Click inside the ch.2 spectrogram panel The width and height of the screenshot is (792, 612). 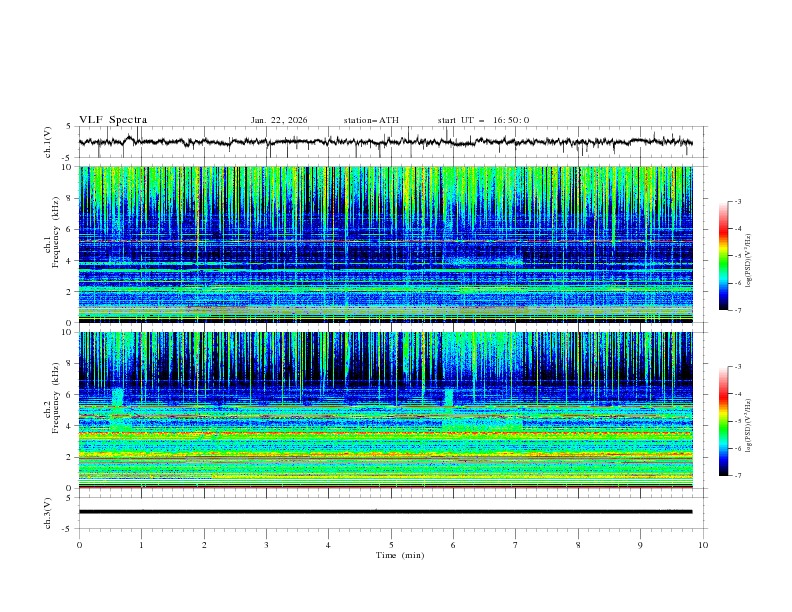point(386,410)
